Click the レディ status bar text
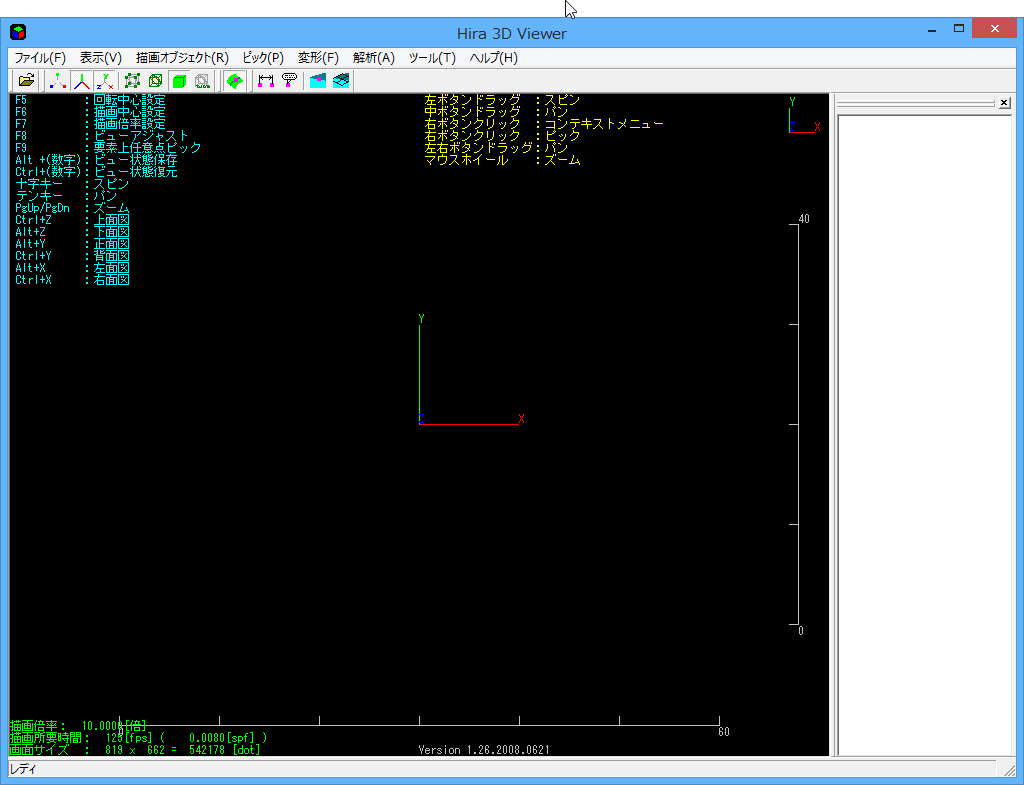1024x785 pixels. 24,769
